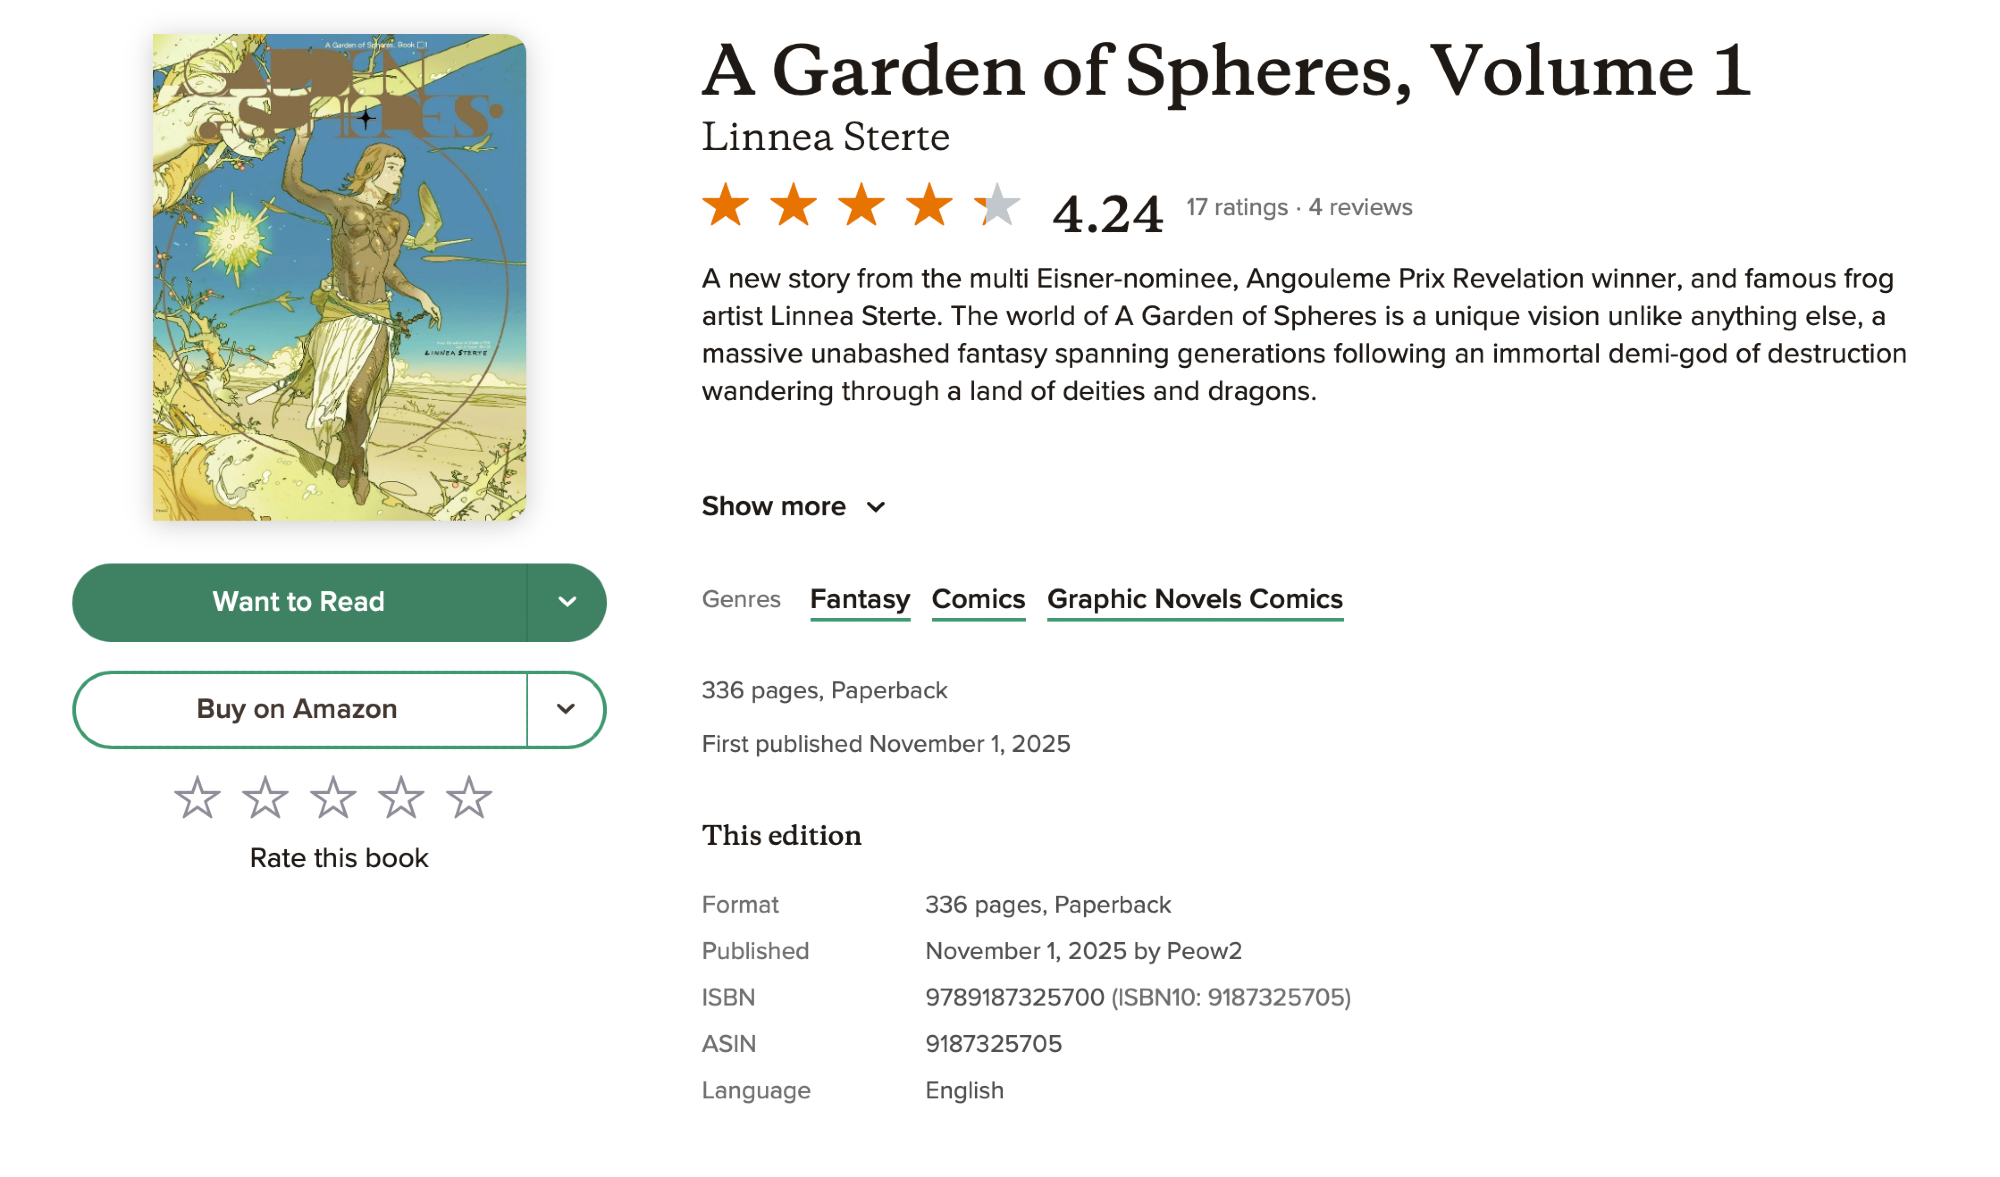The image size is (2000, 1177).
Task: Rate this book five stars
Action: click(469, 798)
